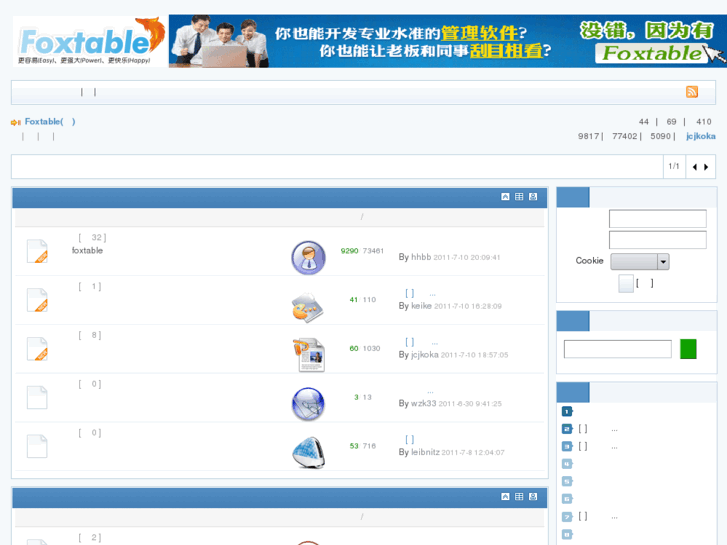Click the rightmost icon in first section header
Viewport: 727px width, 545px height.
(x=533, y=197)
